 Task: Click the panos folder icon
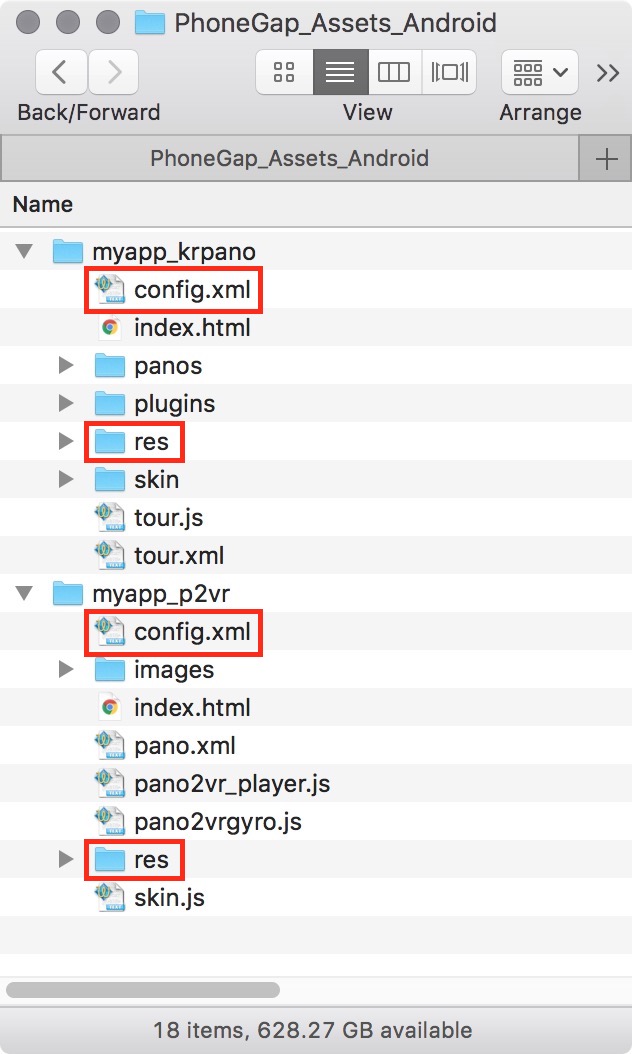point(110,365)
